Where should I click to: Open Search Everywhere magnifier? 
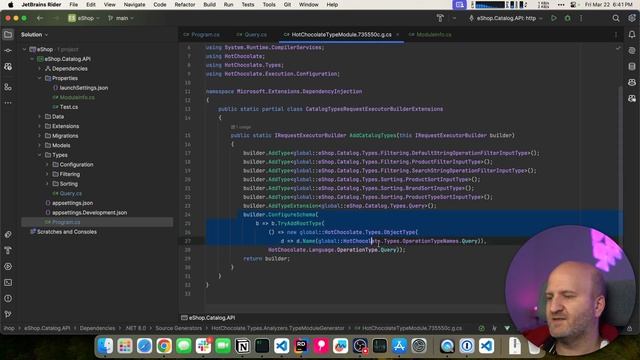click(x=616, y=18)
